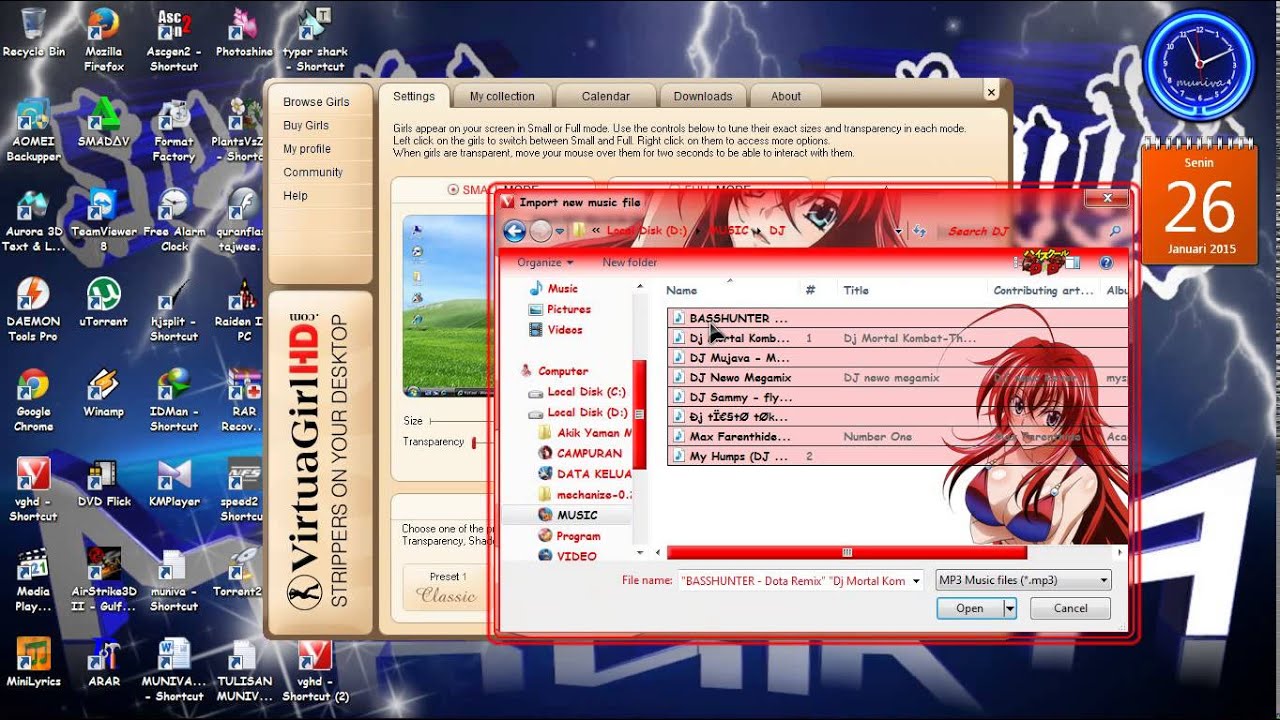1280x720 pixels.
Task: Open Format Factory desktop icon
Action: coord(174,130)
